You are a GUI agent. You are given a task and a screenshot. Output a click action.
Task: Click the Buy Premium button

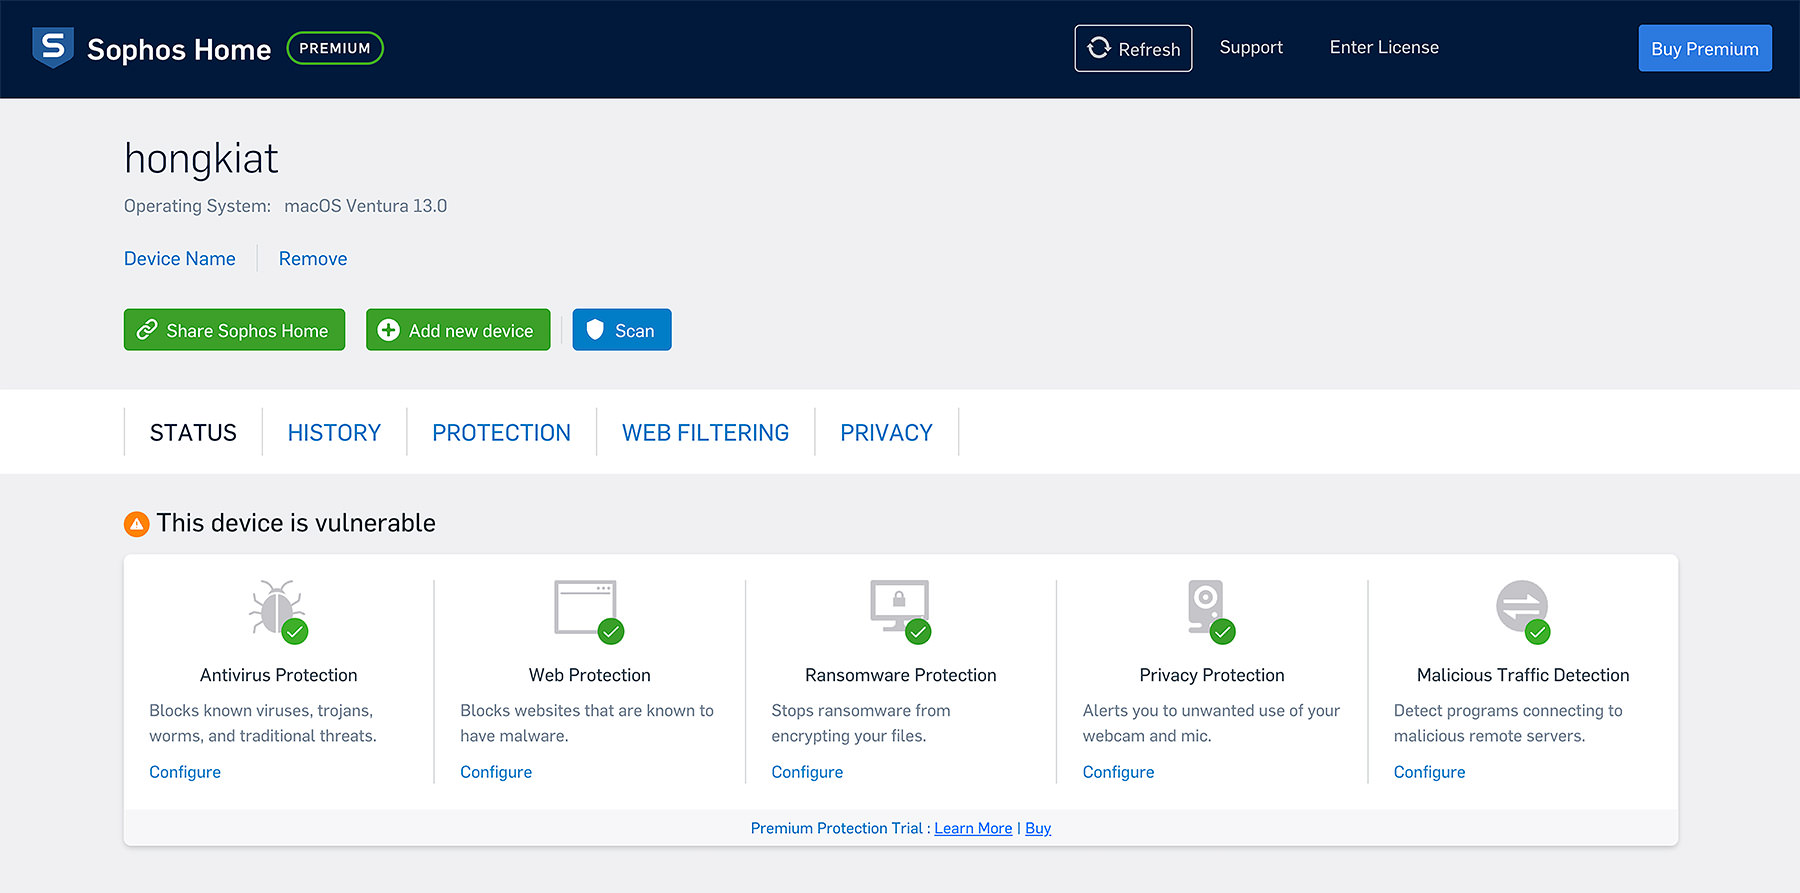click(1705, 48)
